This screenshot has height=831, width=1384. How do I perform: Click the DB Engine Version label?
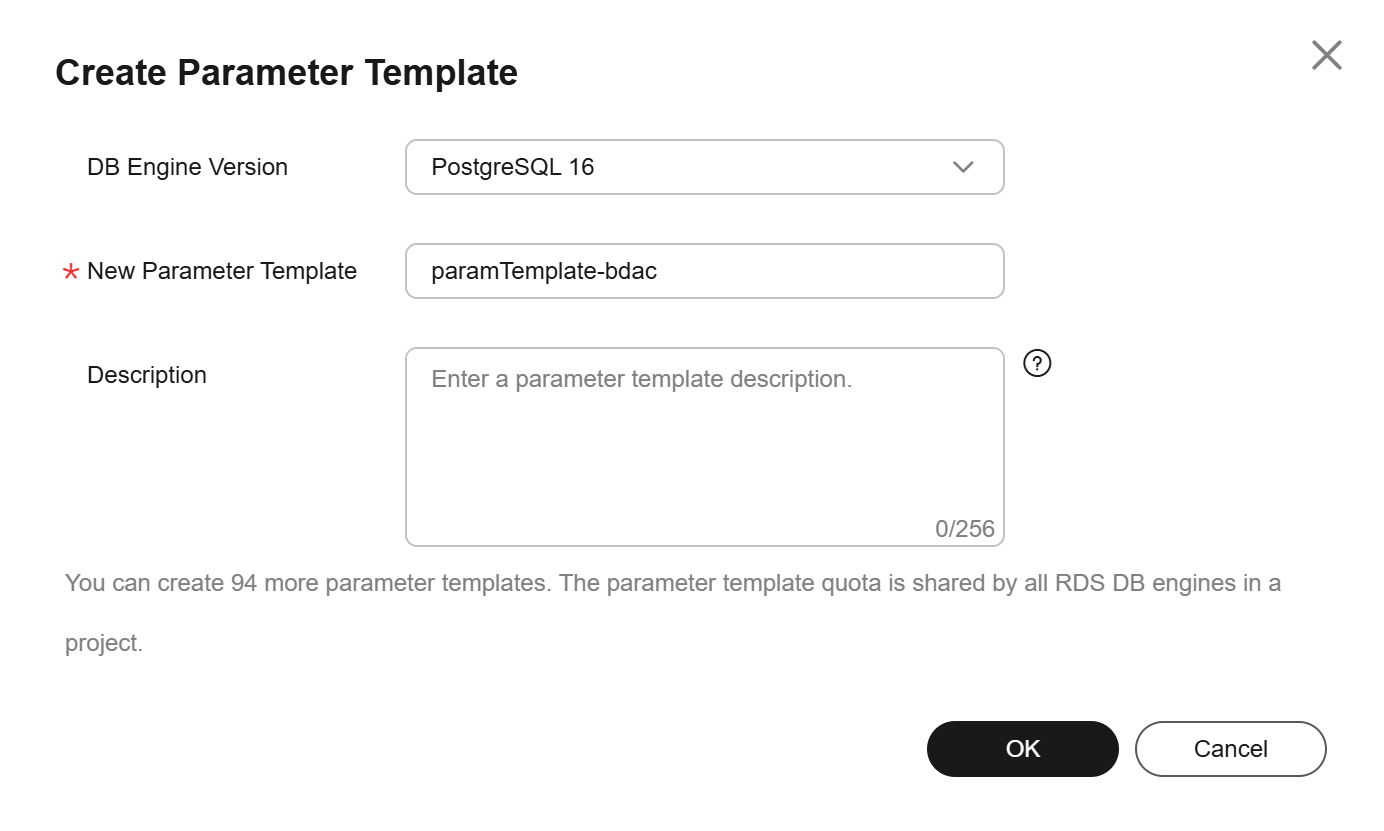click(x=188, y=167)
